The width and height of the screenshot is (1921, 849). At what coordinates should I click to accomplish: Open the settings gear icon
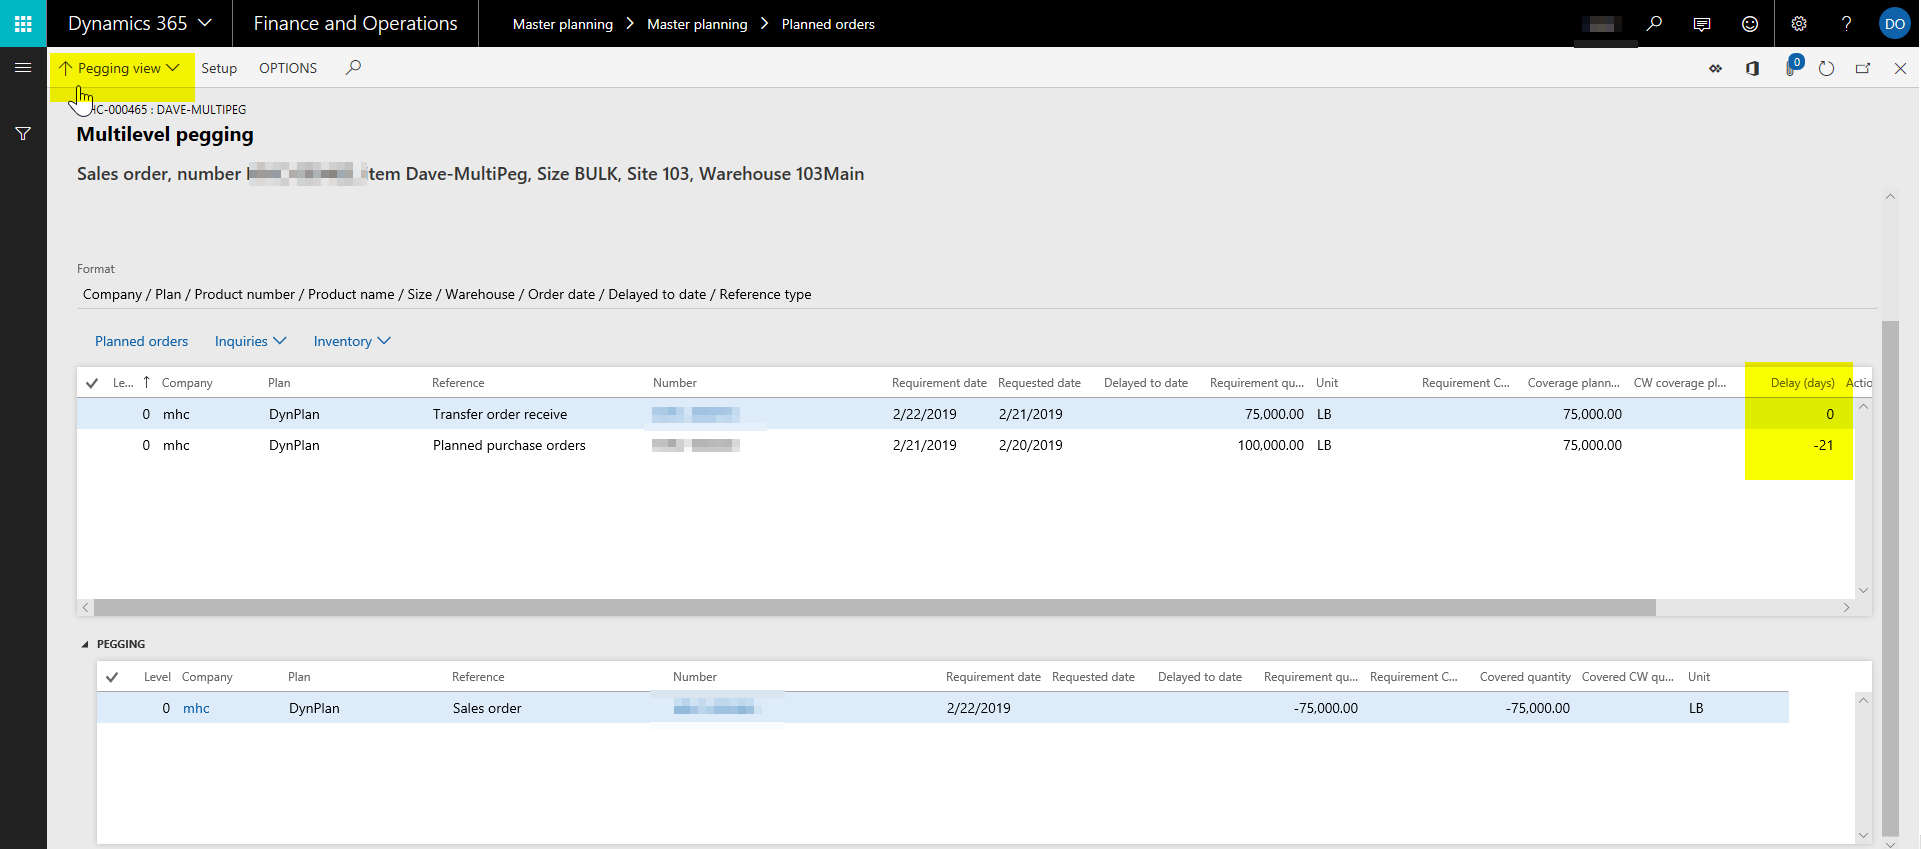click(x=1798, y=24)
